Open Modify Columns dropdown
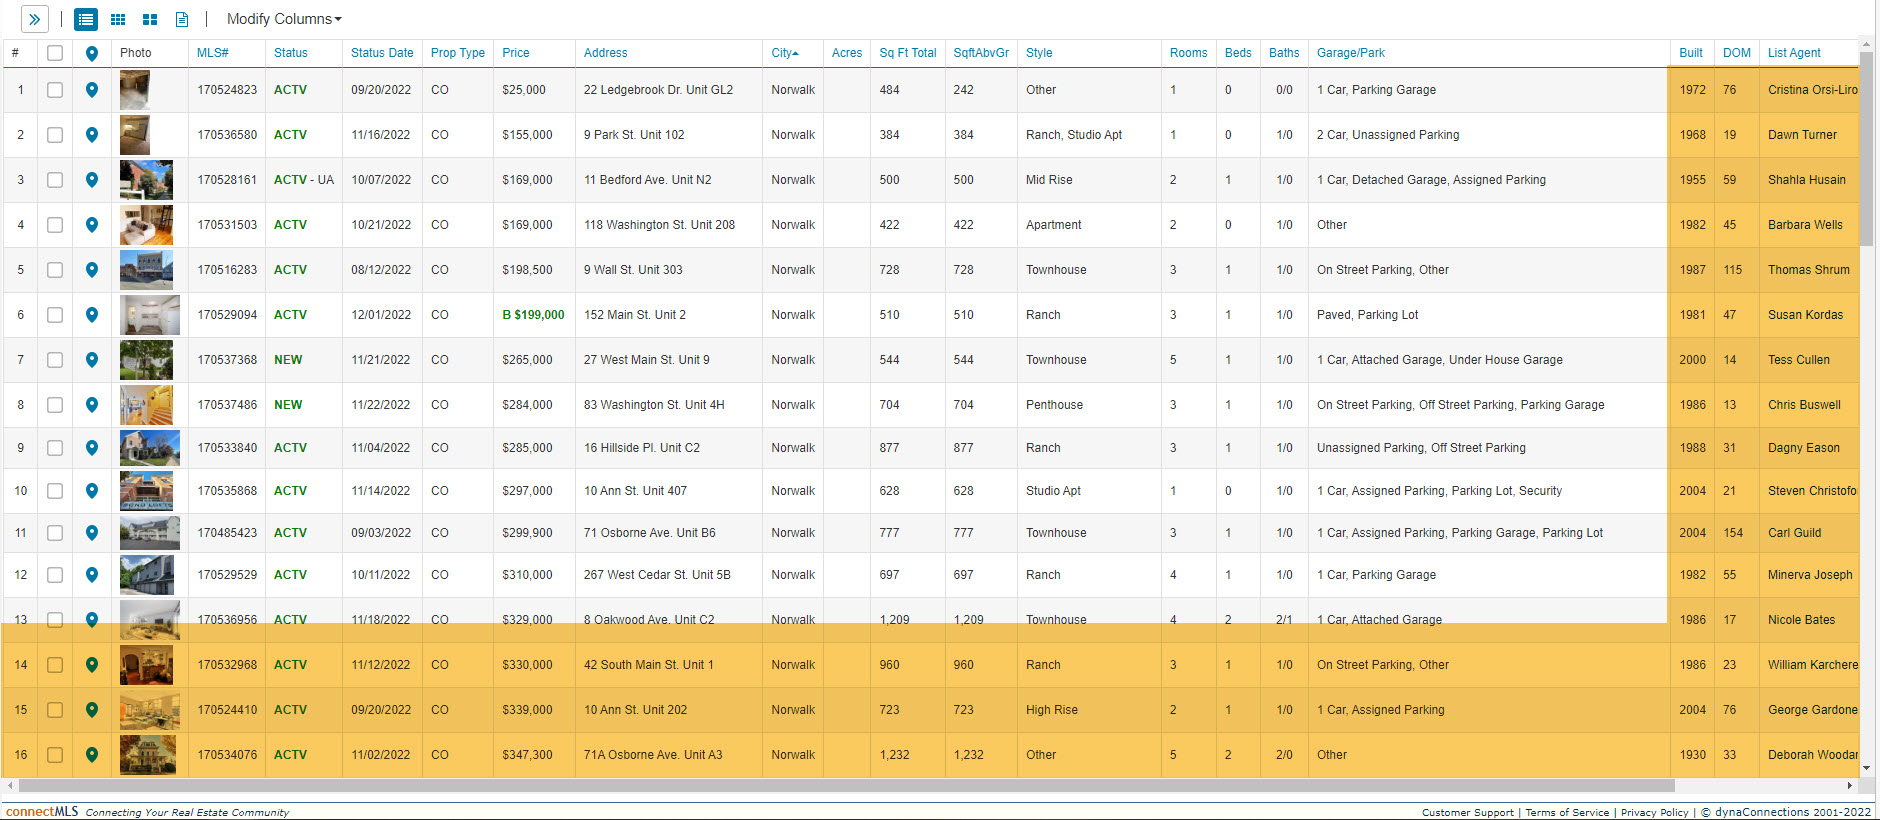Viewport: 1880px width, 820px height. (284, 19)
